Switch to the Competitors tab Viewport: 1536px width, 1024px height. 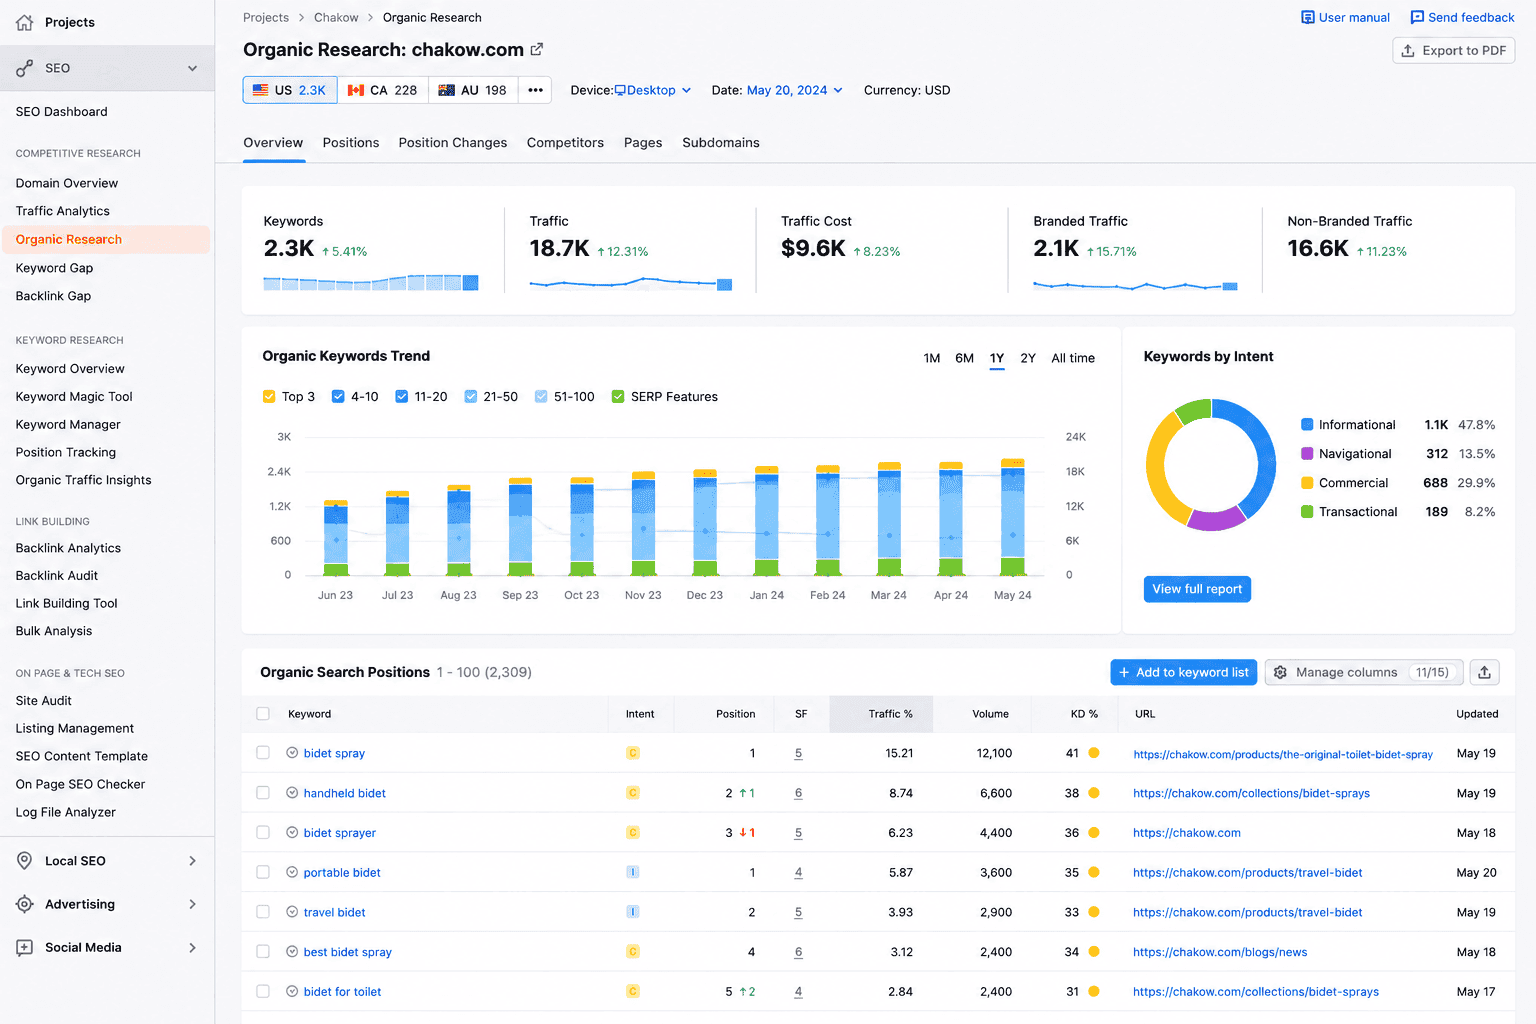[565, 143]
